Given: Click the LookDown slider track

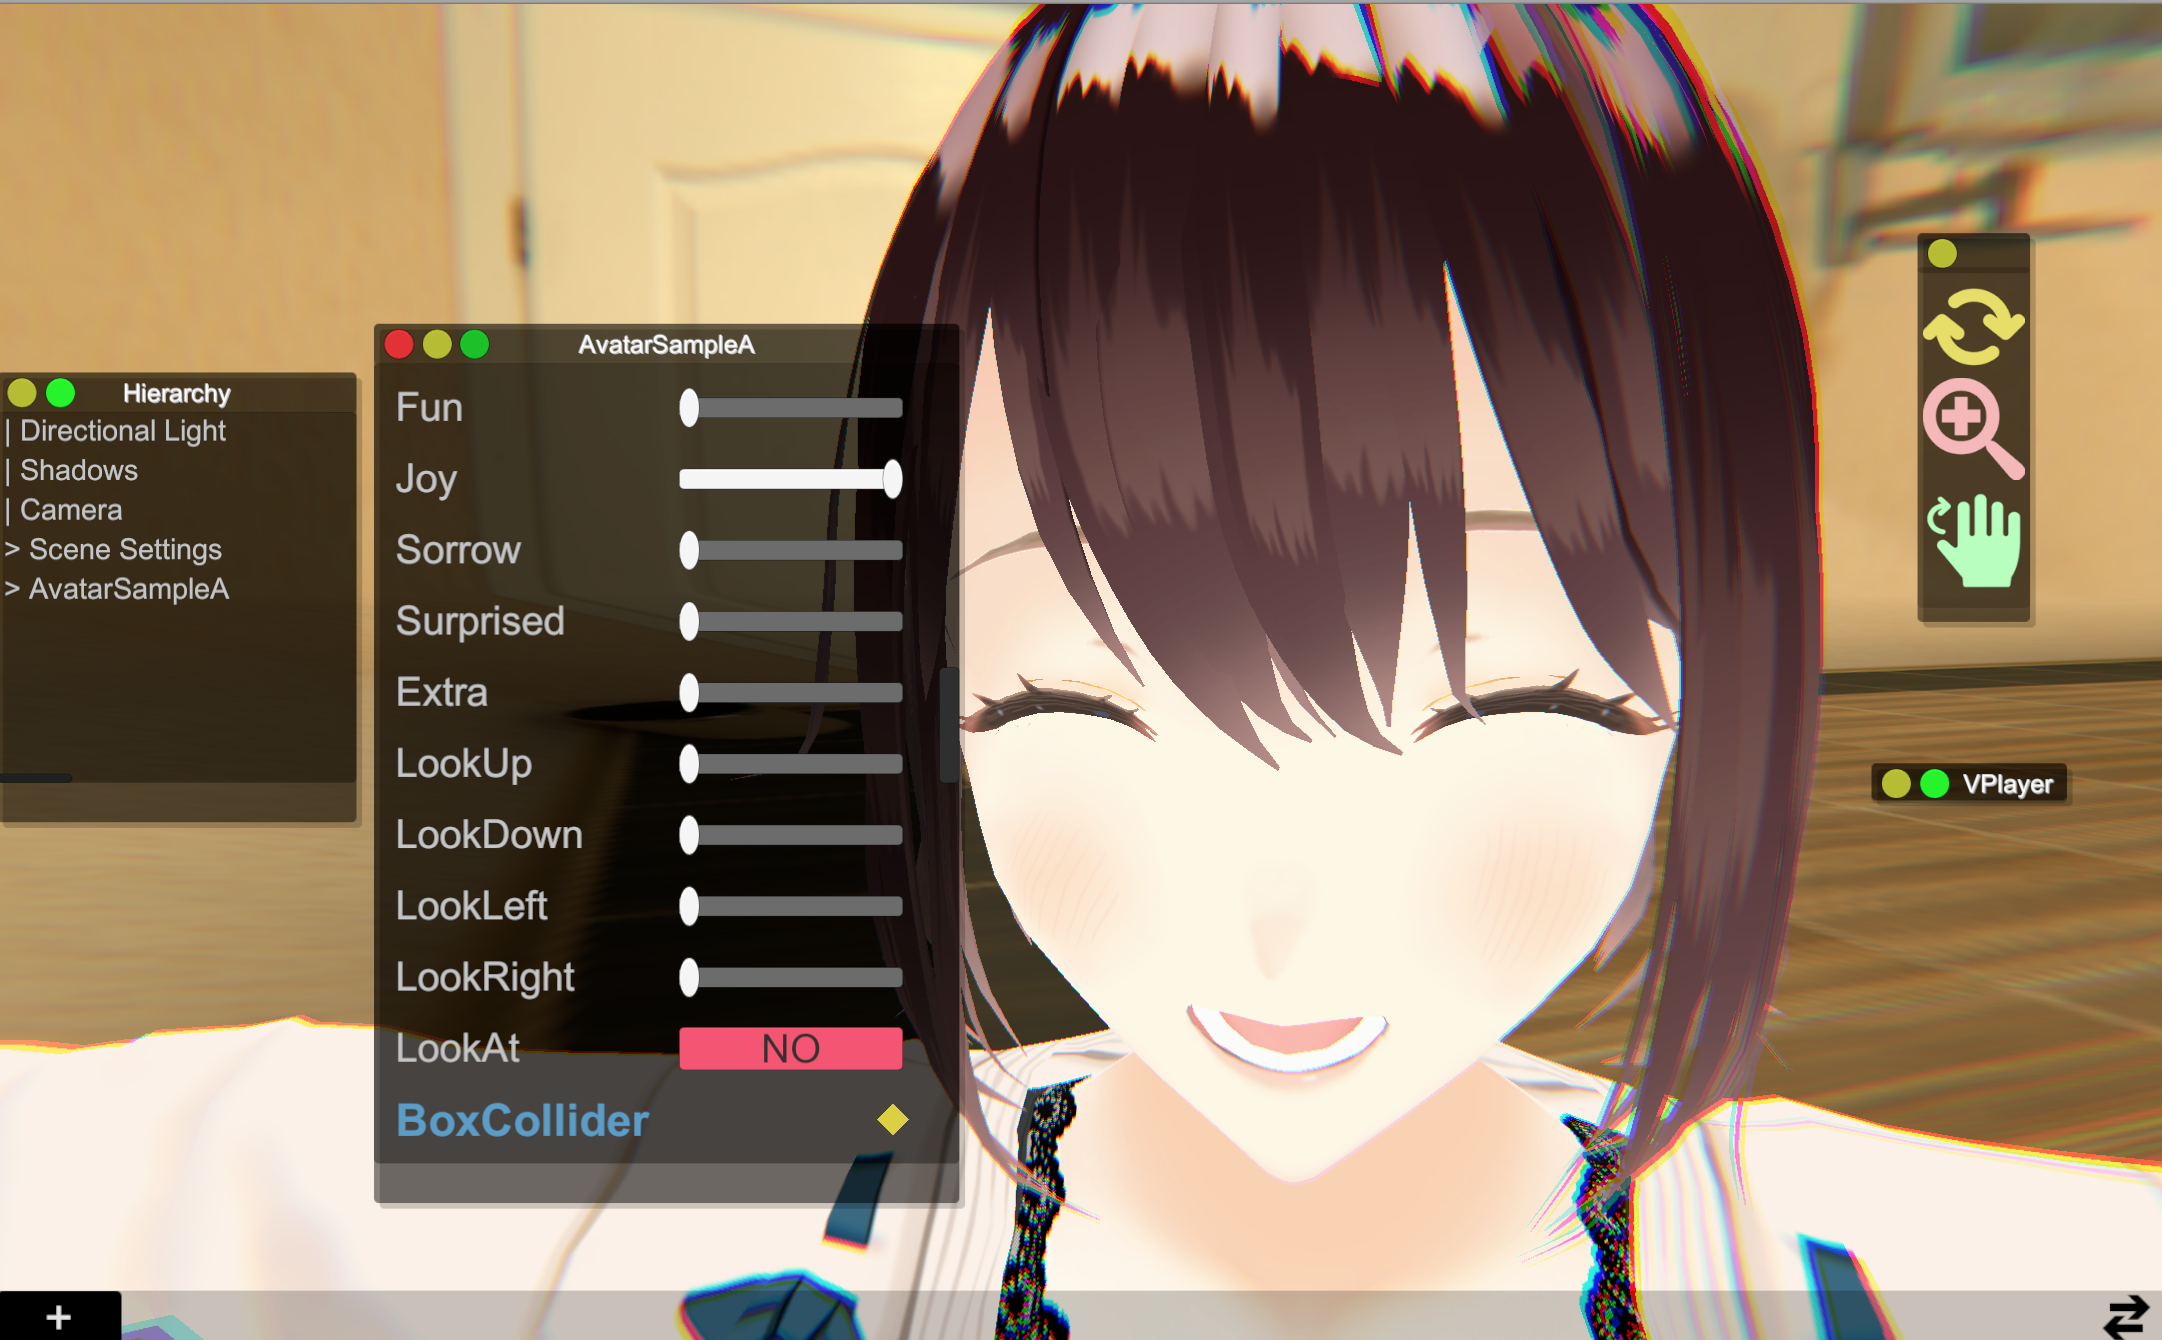Looking at the screenshot, I should [791, 835].
